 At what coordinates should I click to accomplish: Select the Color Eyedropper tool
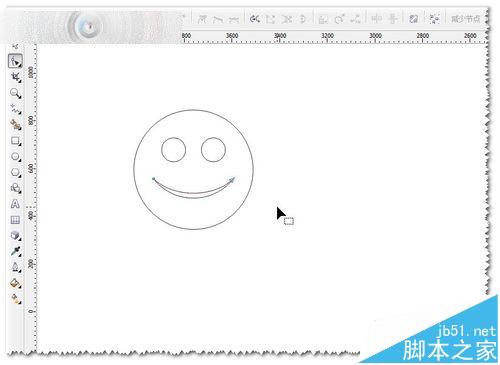[x=15, y=251]
